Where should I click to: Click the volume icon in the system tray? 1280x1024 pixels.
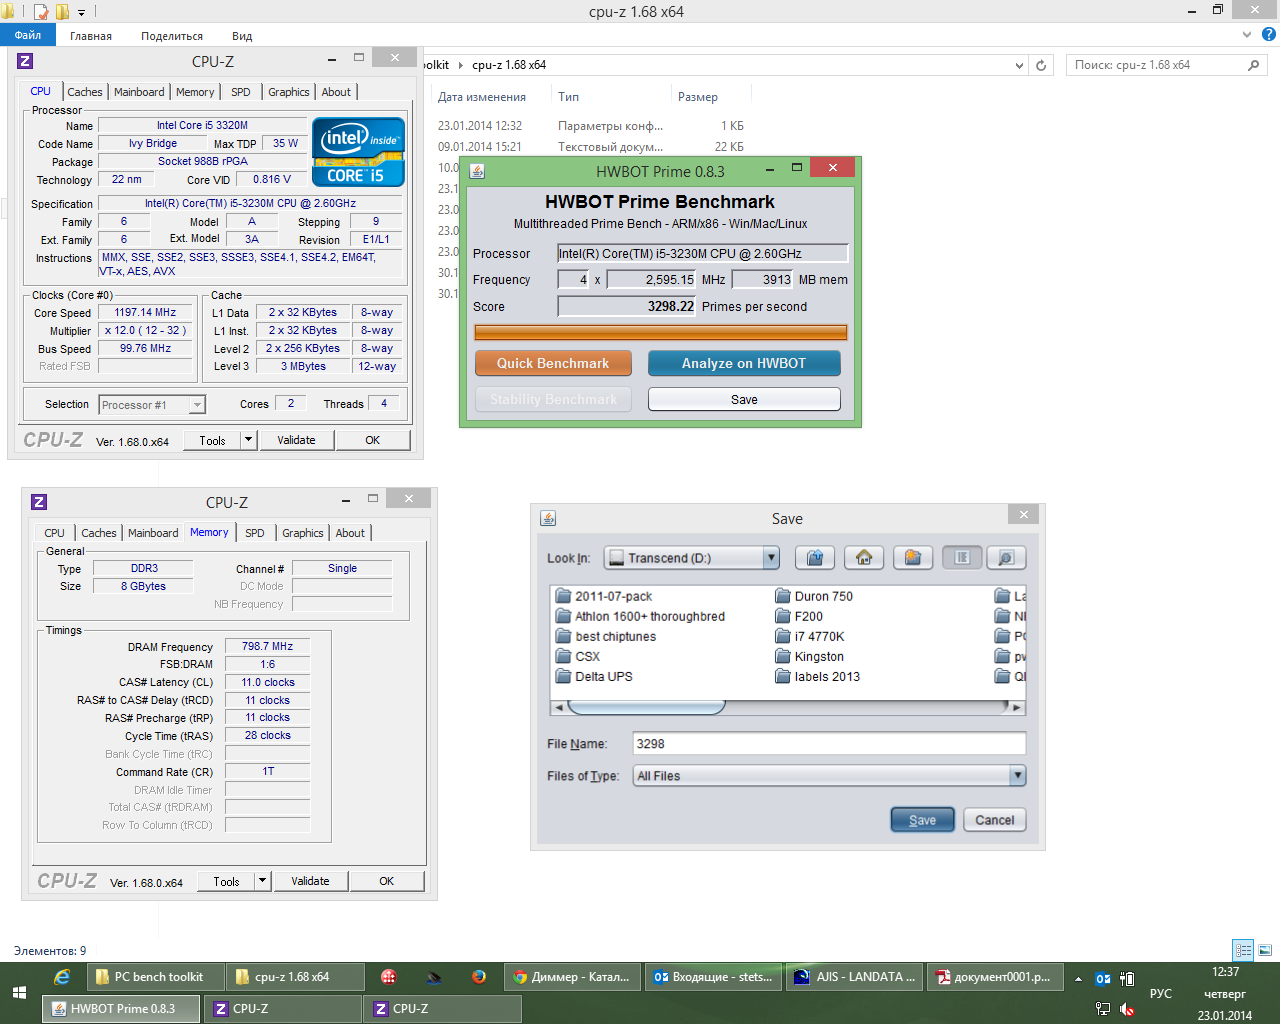coord(1127,1009)
